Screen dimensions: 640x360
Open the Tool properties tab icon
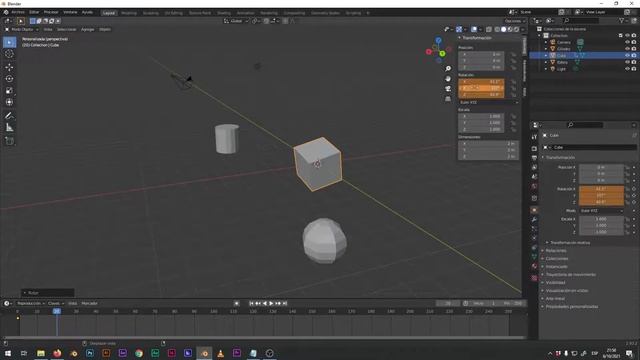534,137
